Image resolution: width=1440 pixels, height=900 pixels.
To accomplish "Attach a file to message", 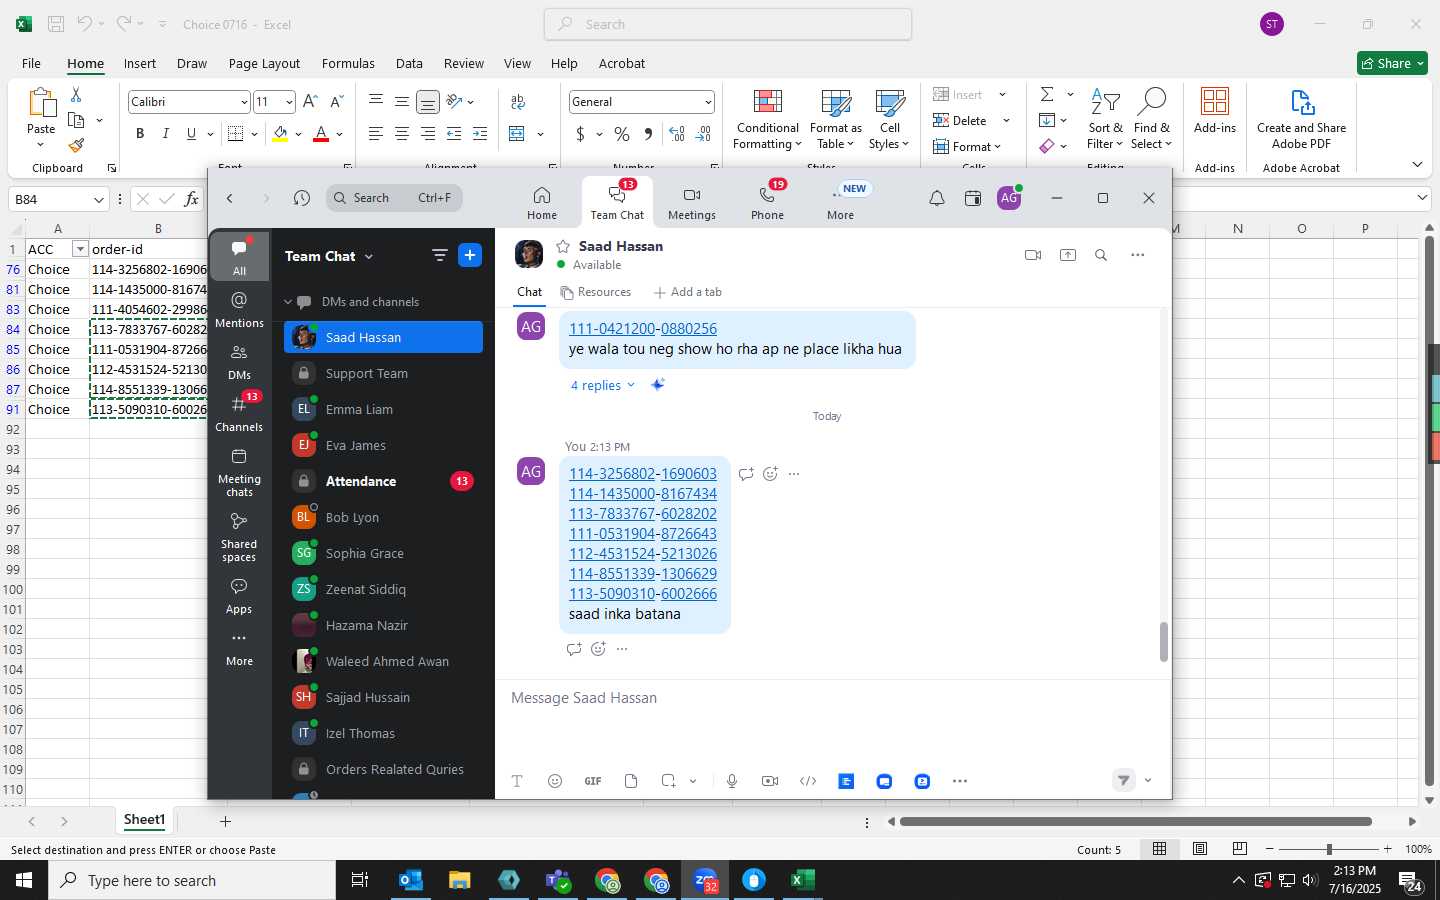I will pos(631,781).
